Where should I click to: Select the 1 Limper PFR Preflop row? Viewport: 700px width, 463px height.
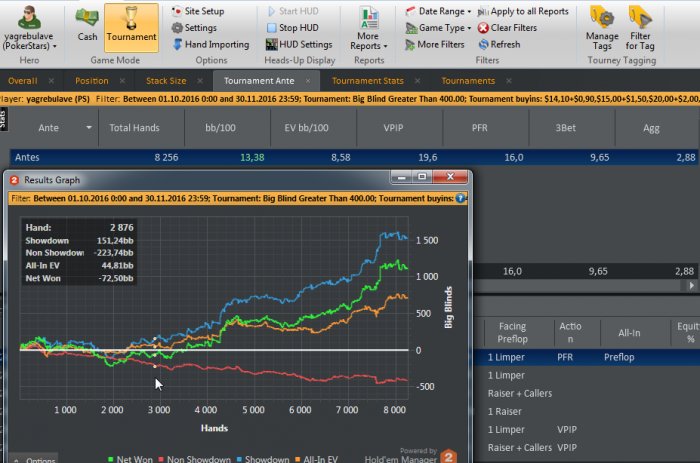pyautogui.click(x=586, y=357)
